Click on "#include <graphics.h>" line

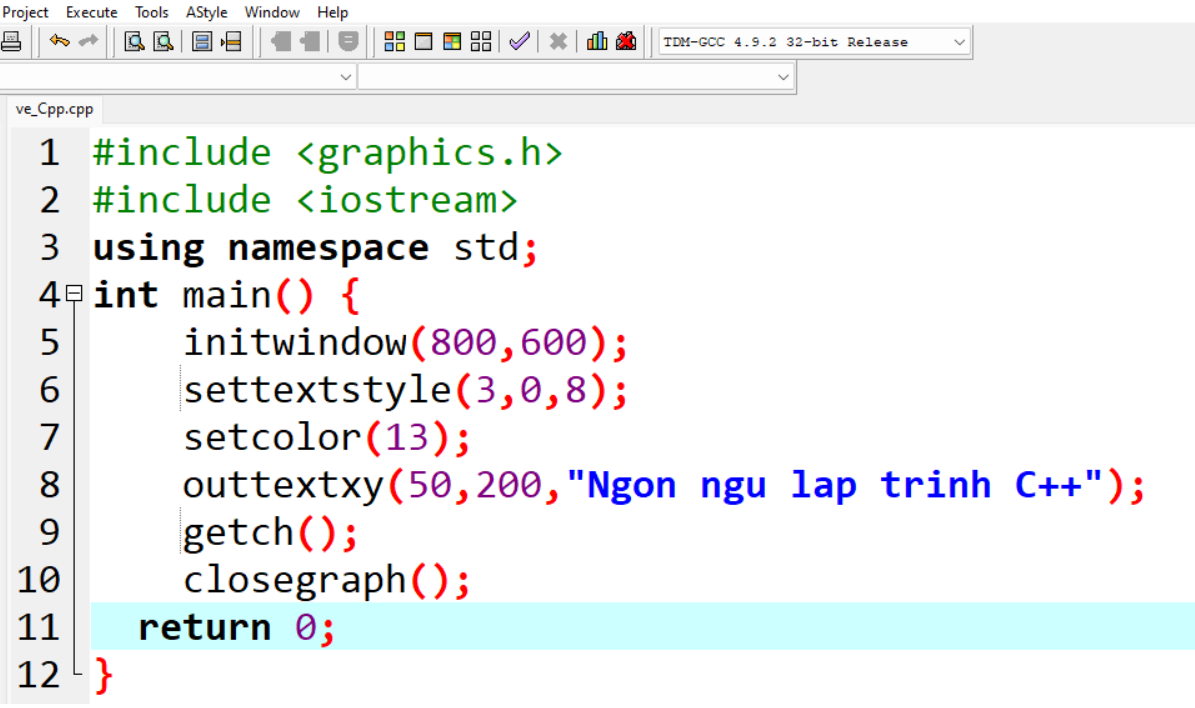(x=328, y=153)
